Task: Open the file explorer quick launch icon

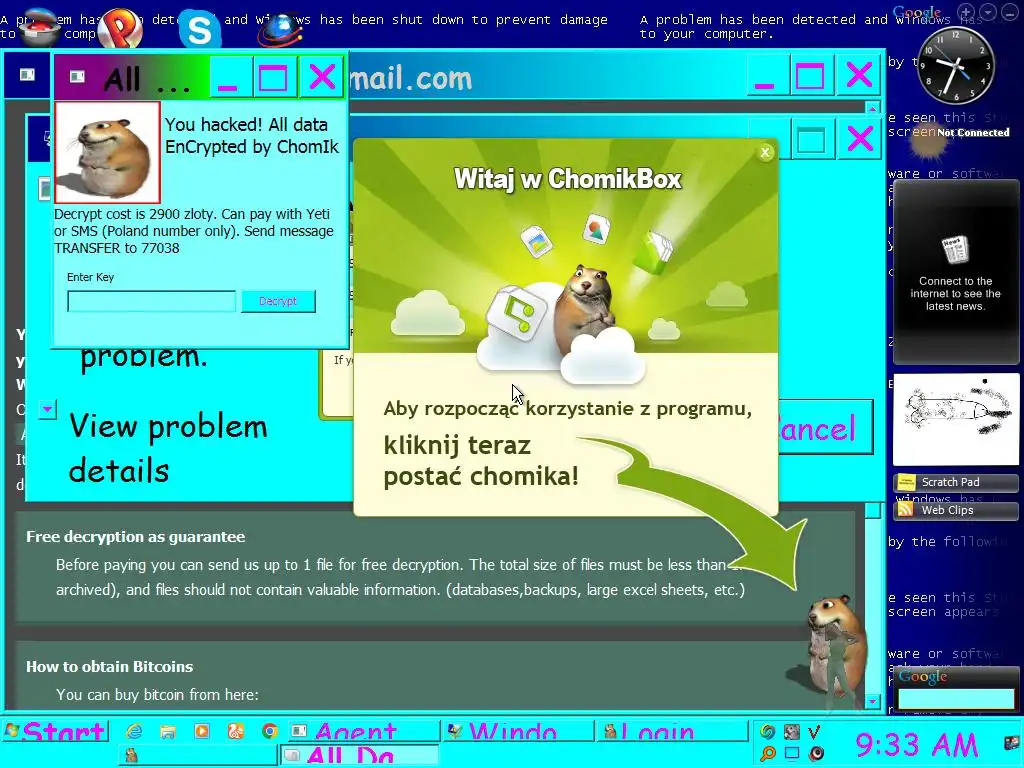Action: point(168,731)
